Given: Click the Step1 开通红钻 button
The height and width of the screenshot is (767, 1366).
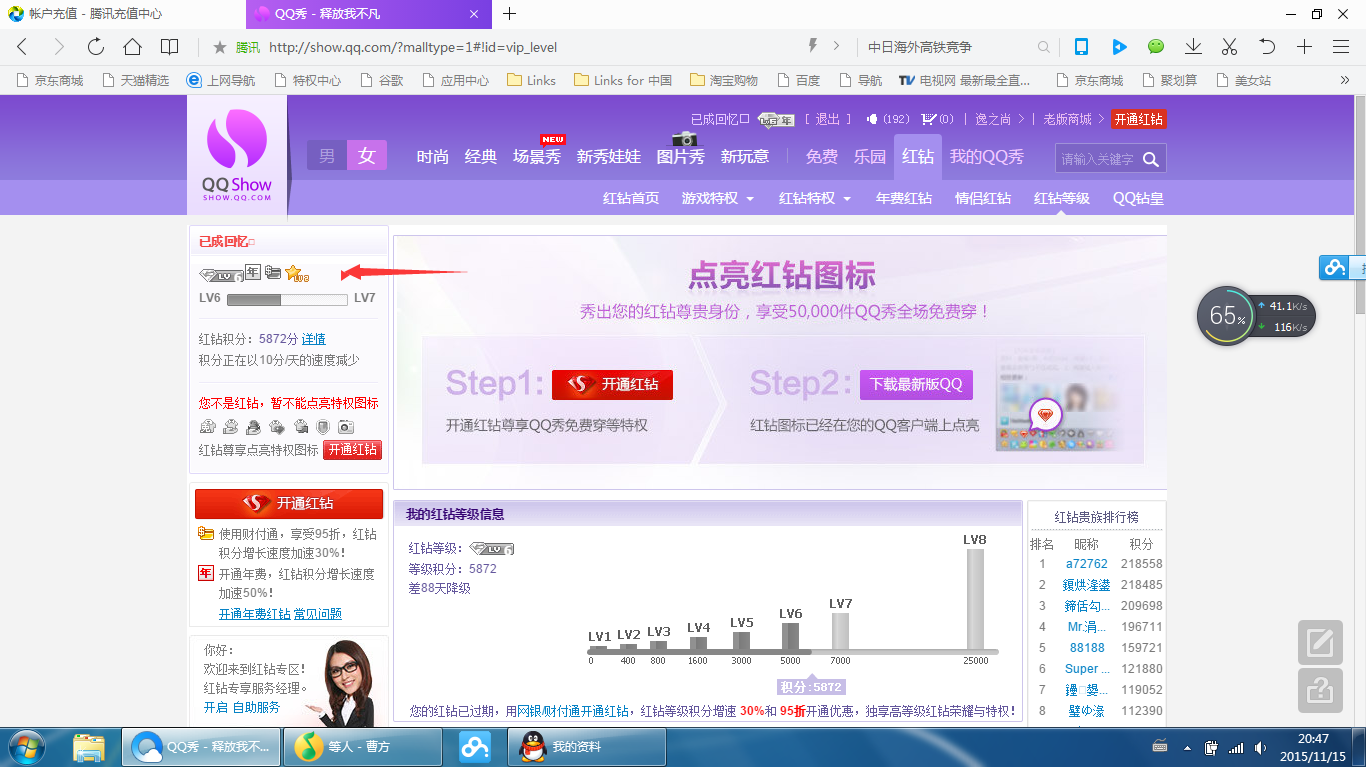Looking at the screenshot, I should pos(612,385).
